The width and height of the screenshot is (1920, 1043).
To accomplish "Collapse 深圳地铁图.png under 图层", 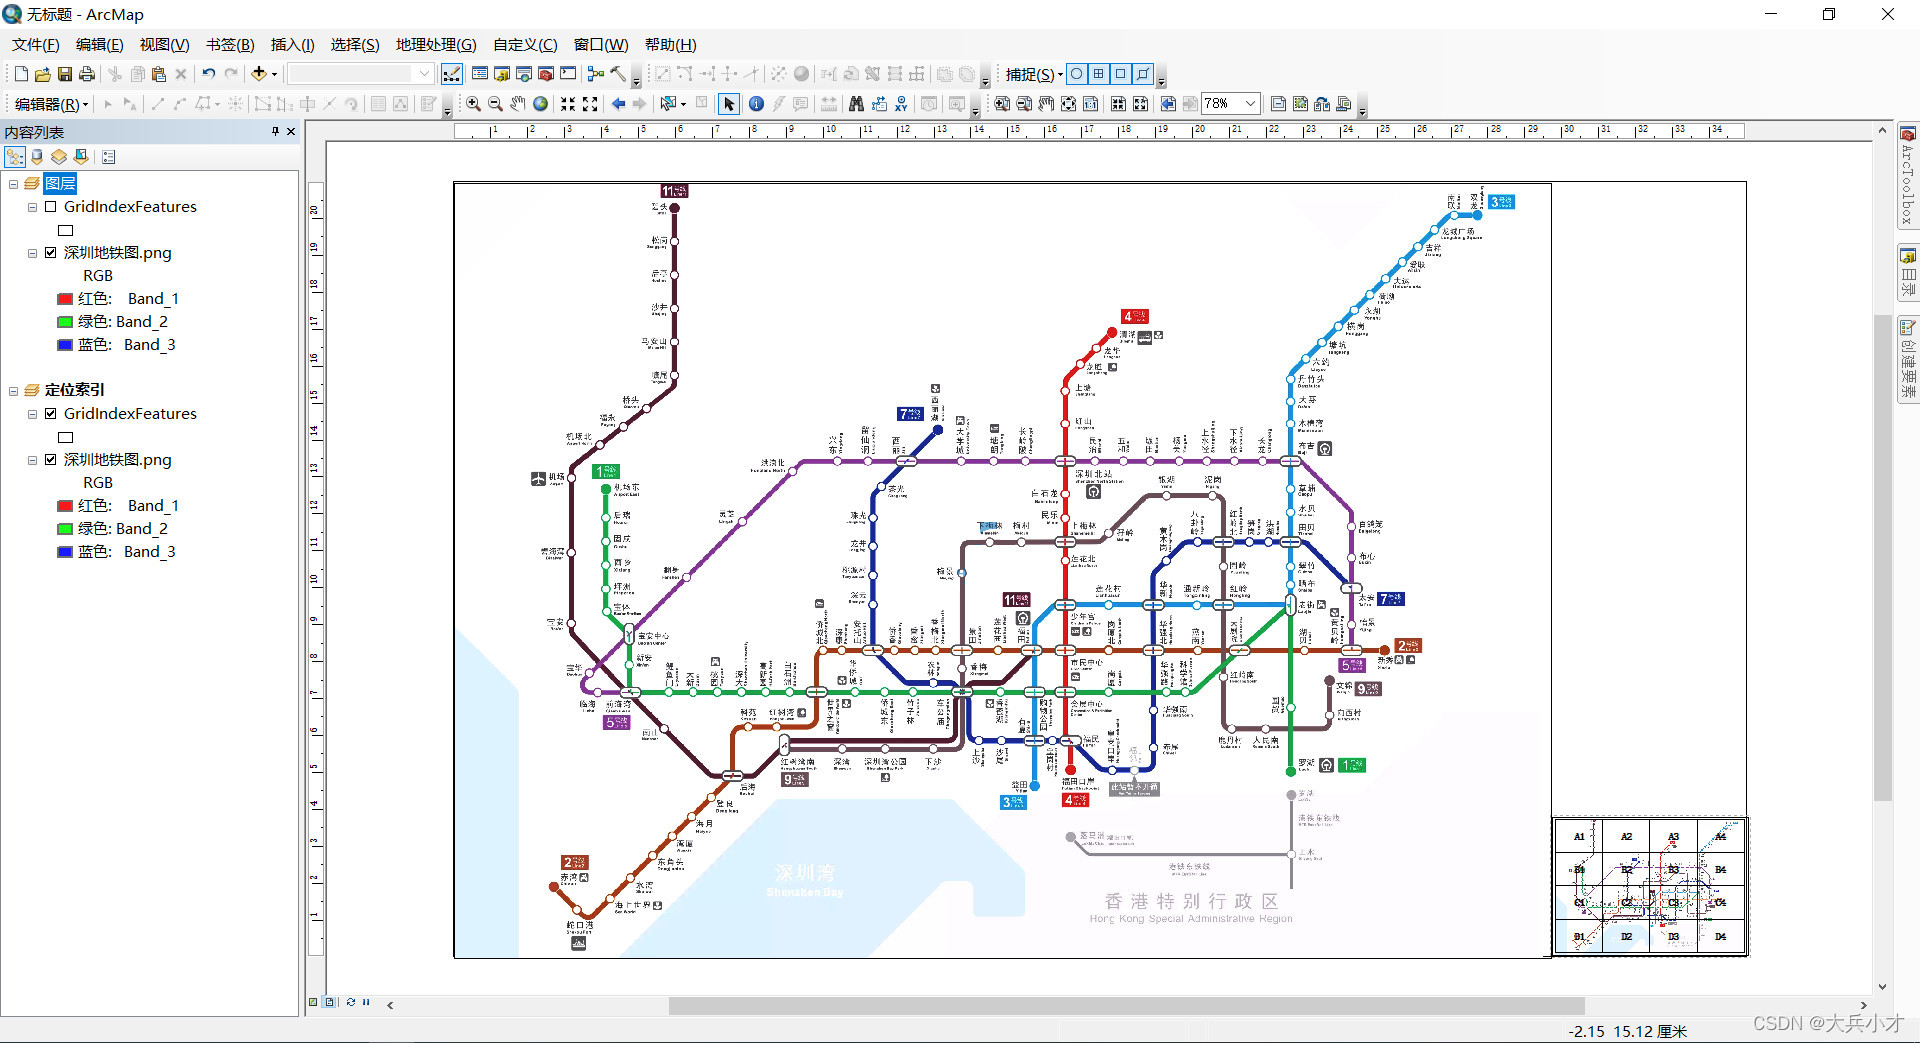I will pos(32,253).
